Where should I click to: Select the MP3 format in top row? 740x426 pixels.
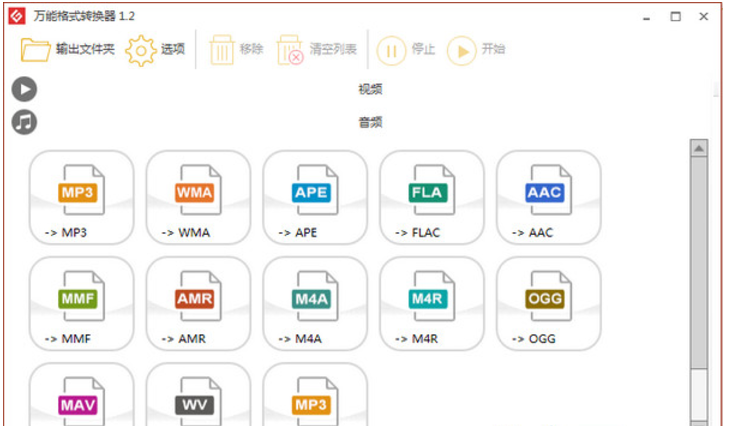81,197
